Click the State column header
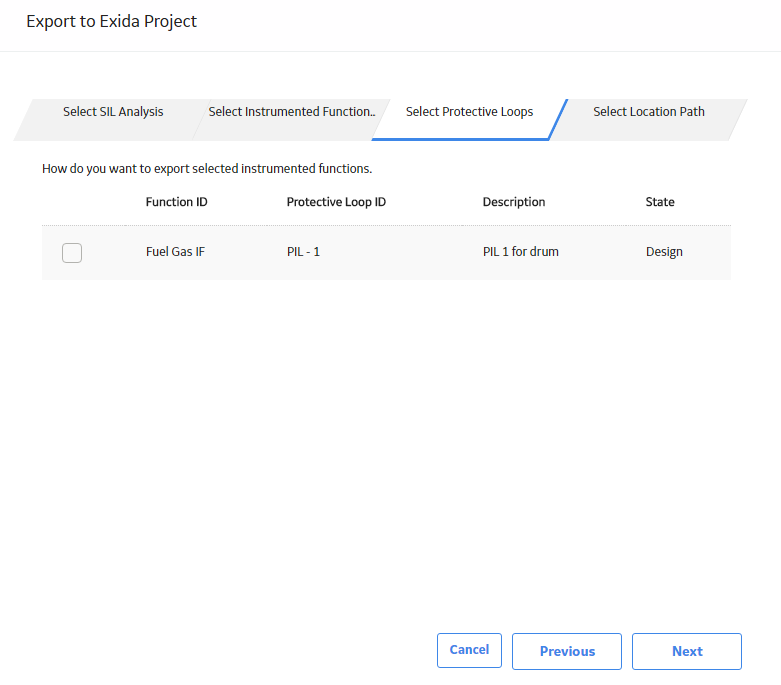Viewport: 781px width, 685px height. pos(660,202)
